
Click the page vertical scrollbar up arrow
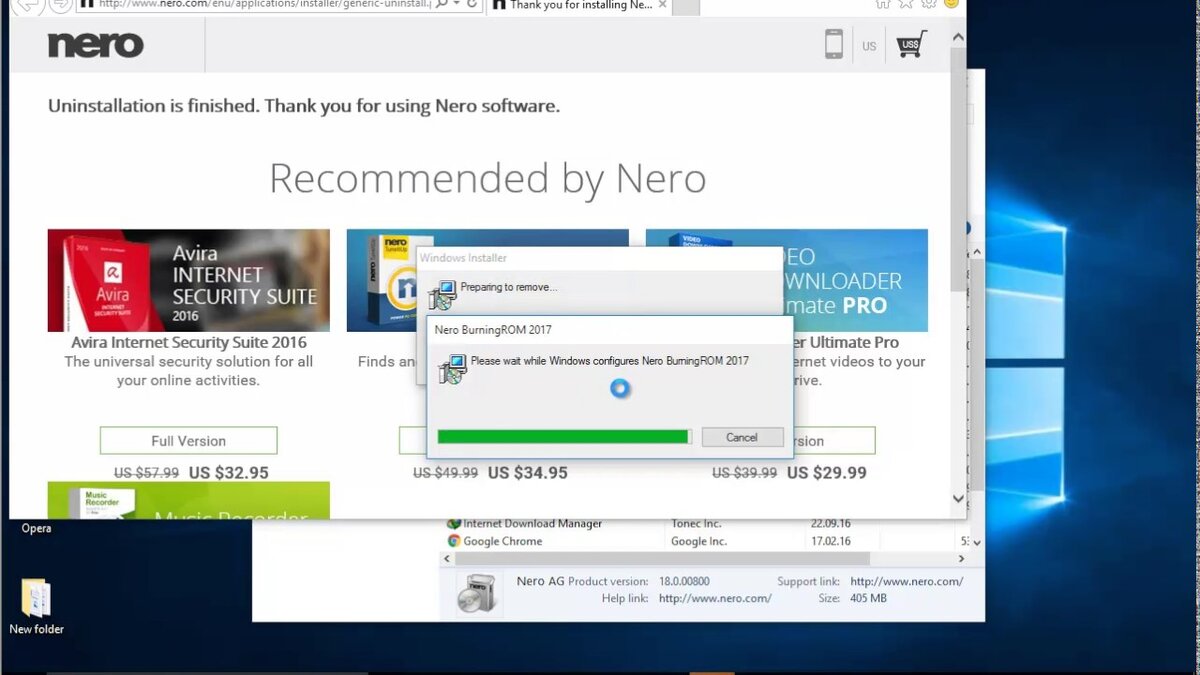click(958, 38)
